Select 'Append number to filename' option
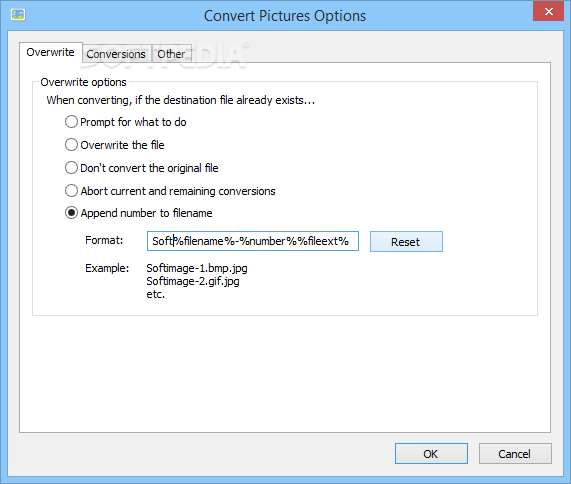Image resolution: width=571 pixels, height=484 pixels. coord(138,213)
